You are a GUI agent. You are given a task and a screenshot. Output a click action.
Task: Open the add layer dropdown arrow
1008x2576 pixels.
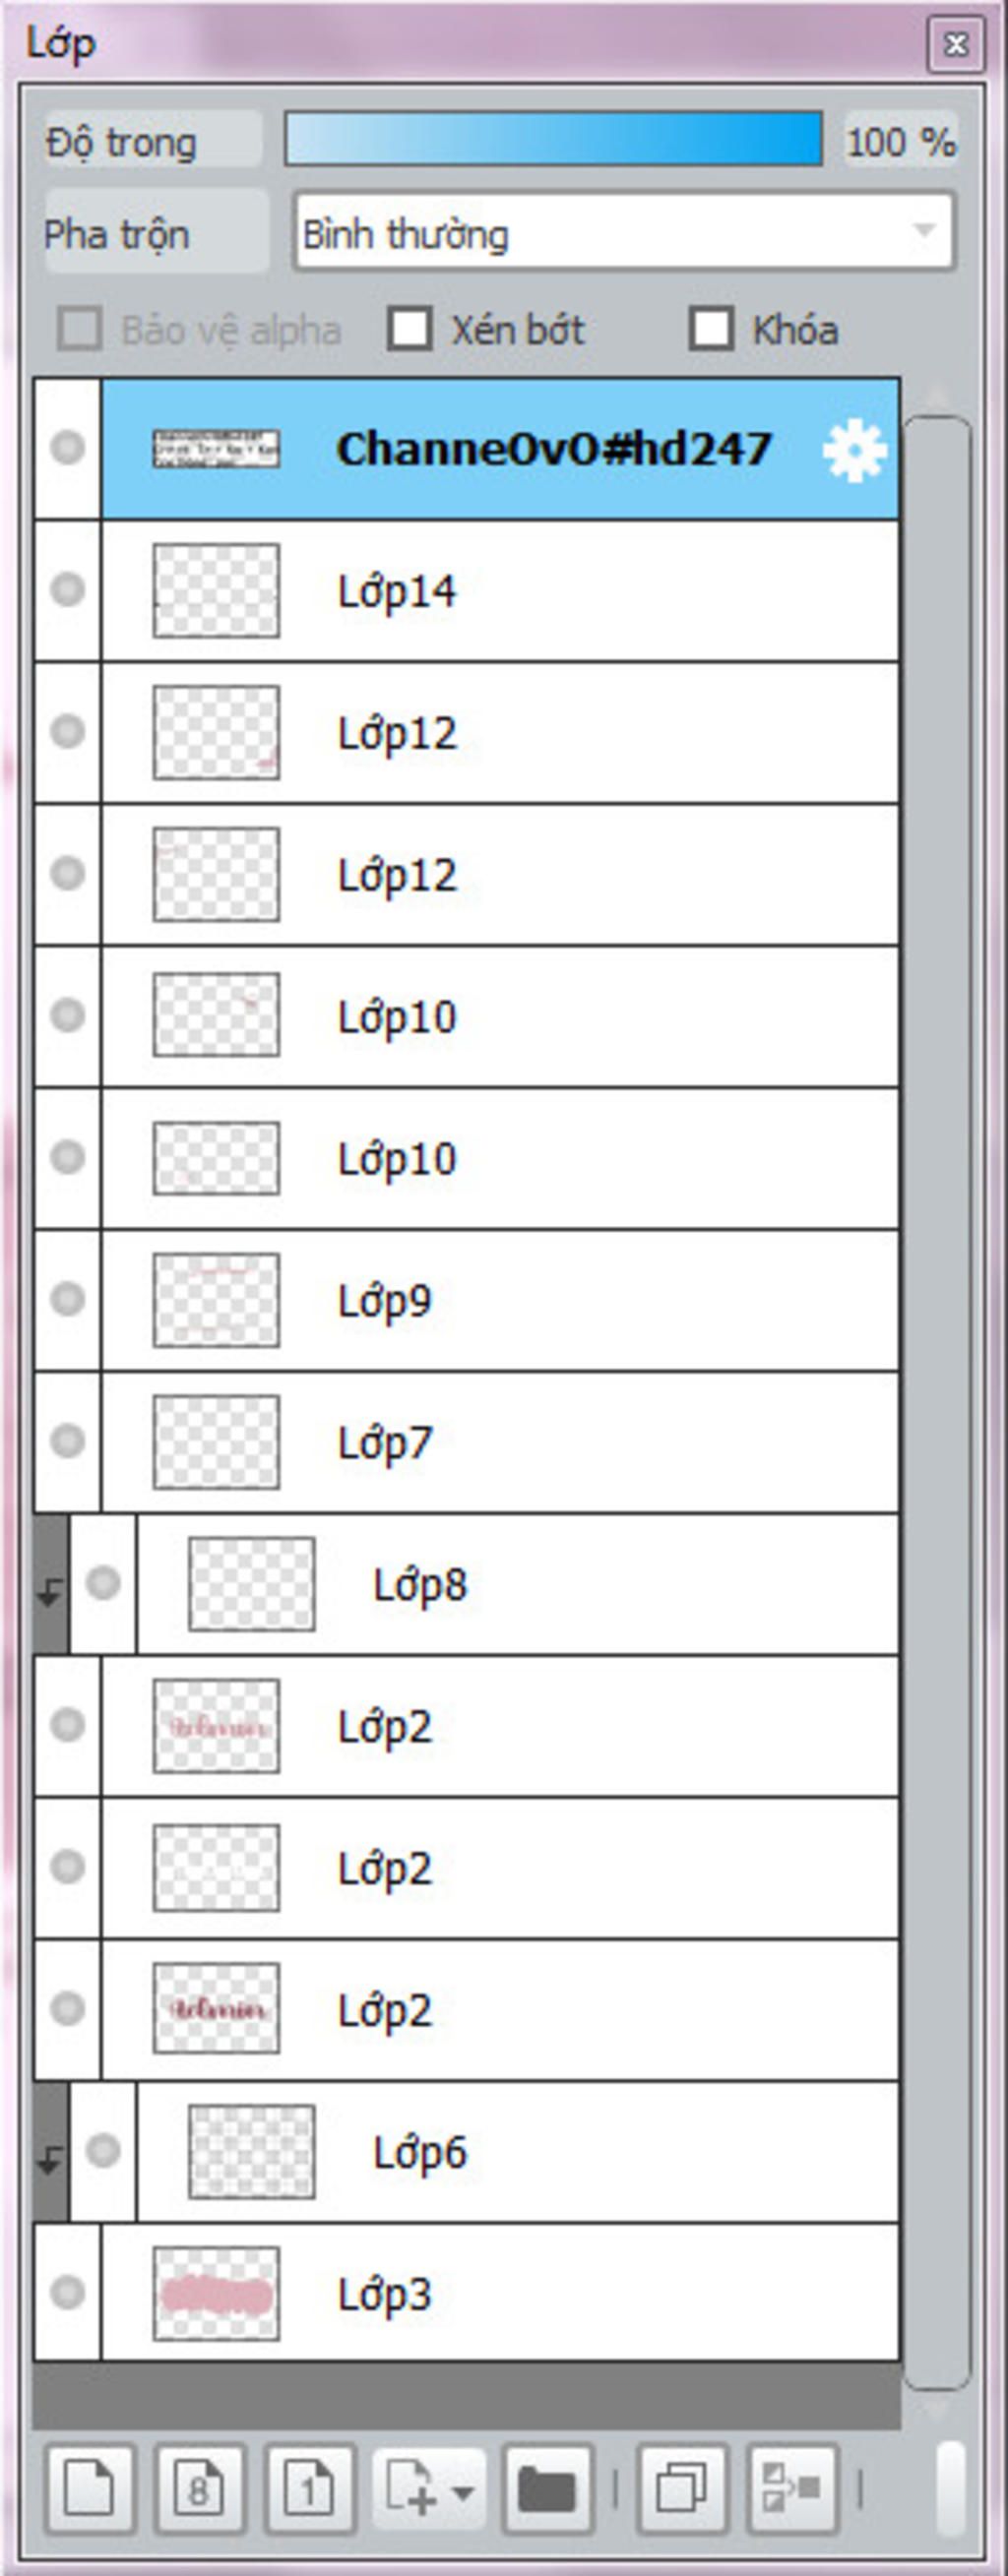click(x=463, y=2487)
